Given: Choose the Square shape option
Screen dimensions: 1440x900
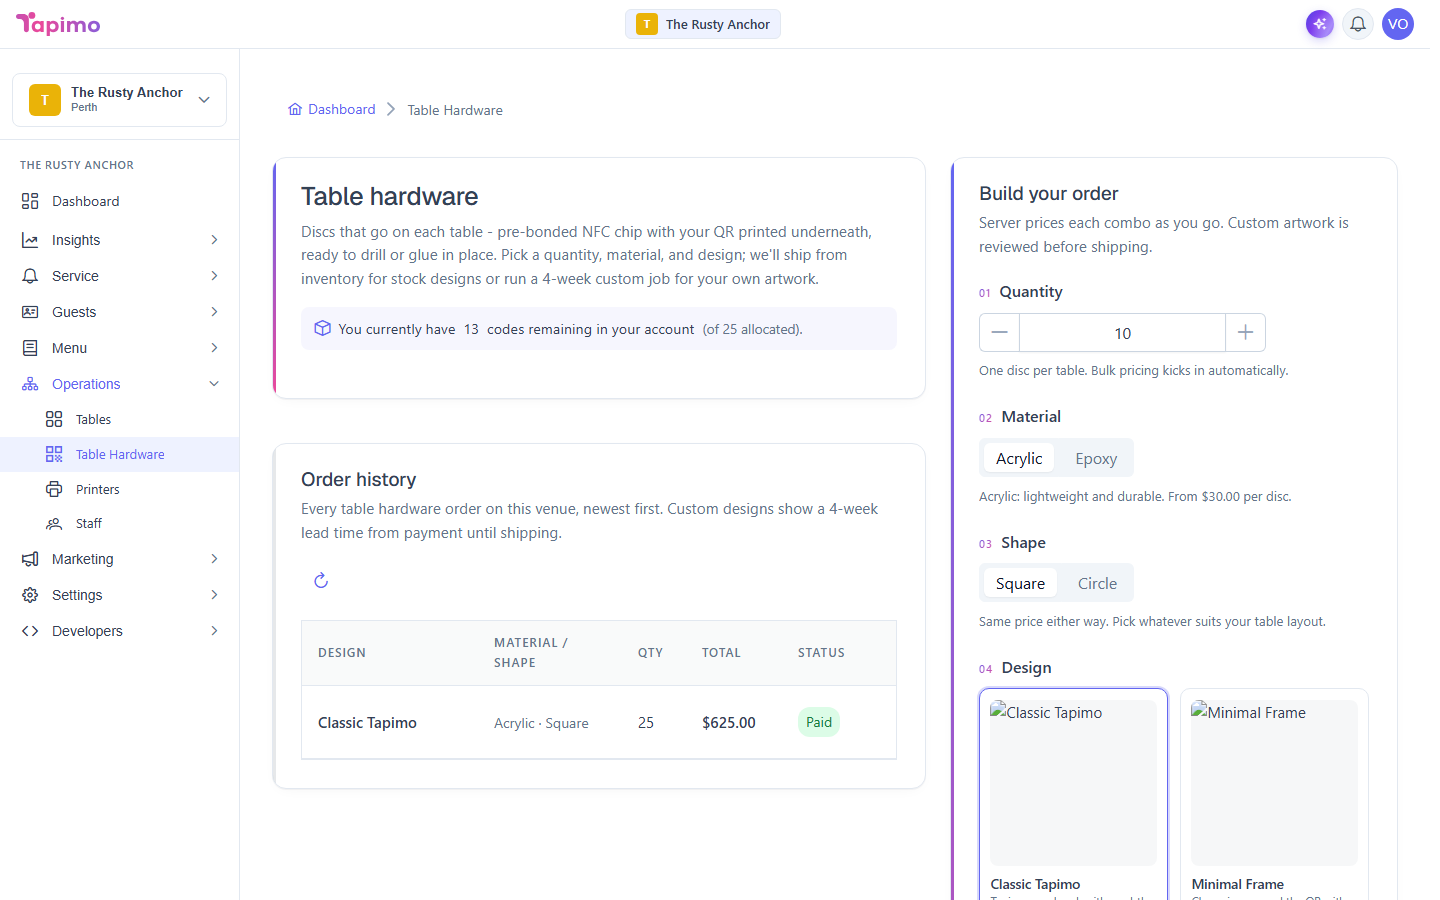Looking at the screenshot, I should click(1020, 583).
